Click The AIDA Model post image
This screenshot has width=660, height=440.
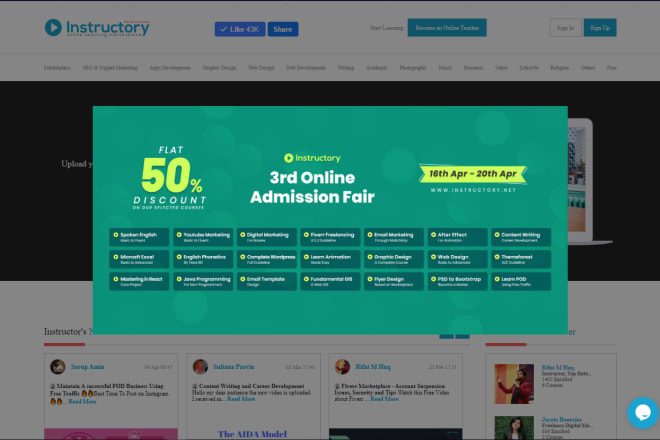[253, 434]
